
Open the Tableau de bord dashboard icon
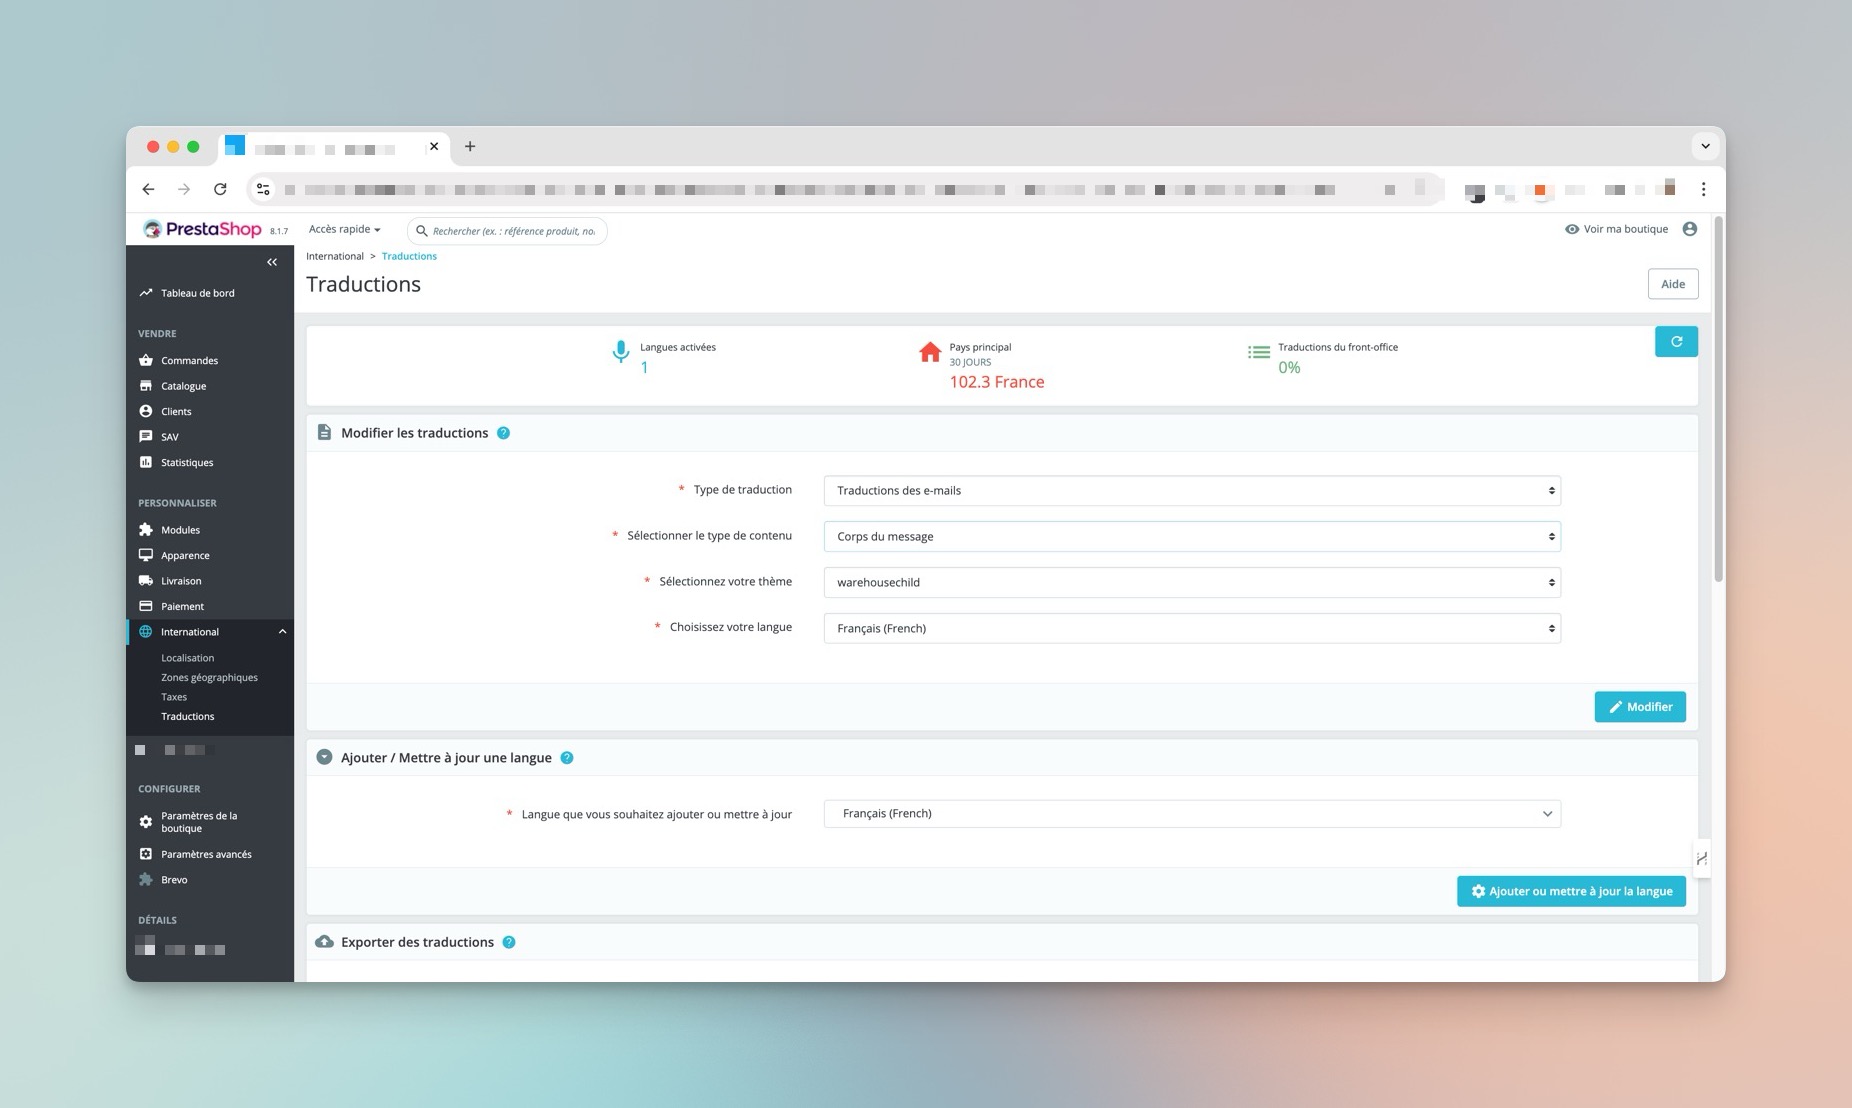[x=146, y=292]
